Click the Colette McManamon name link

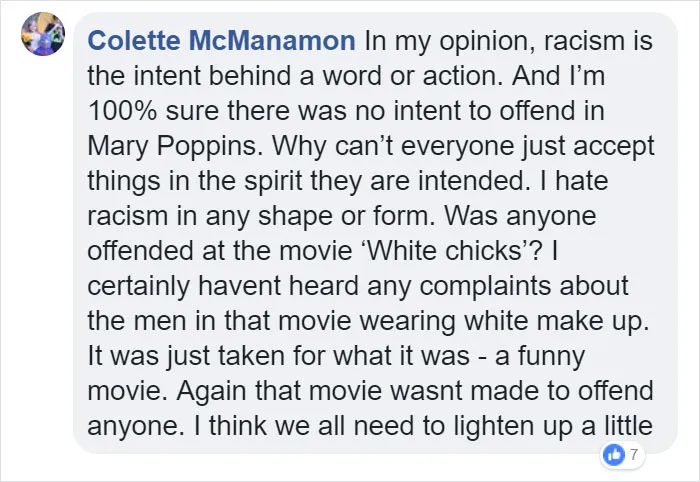(x=221, y=41)
